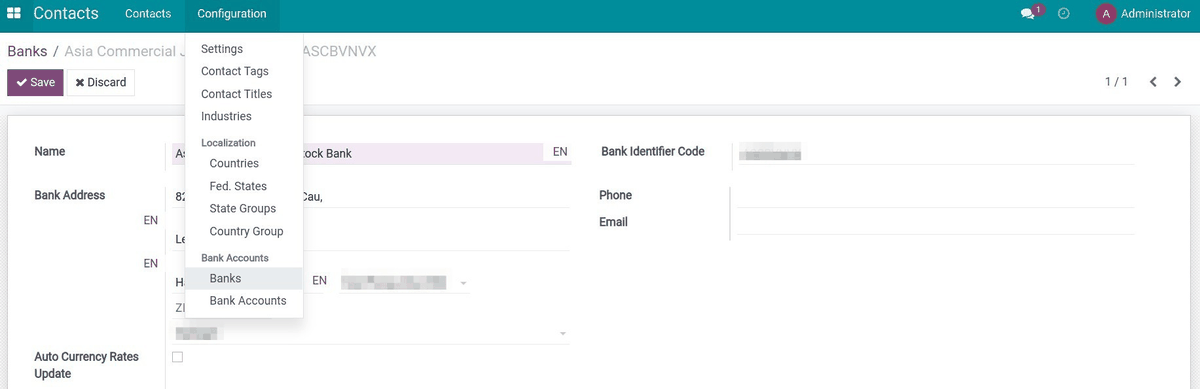
Task: Select Settings from Configuration menu
Action: 222,49
